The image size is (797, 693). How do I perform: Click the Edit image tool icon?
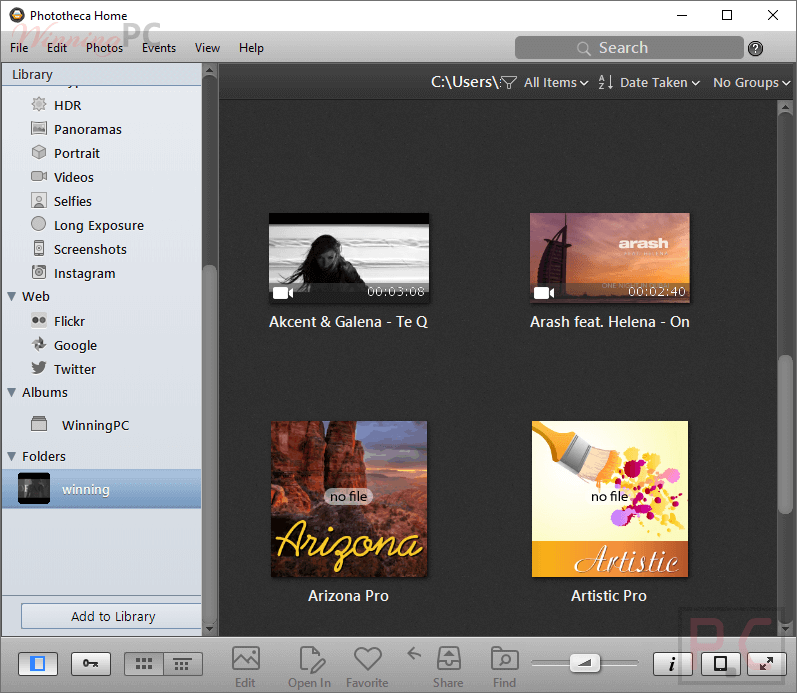tap(246, 658)
